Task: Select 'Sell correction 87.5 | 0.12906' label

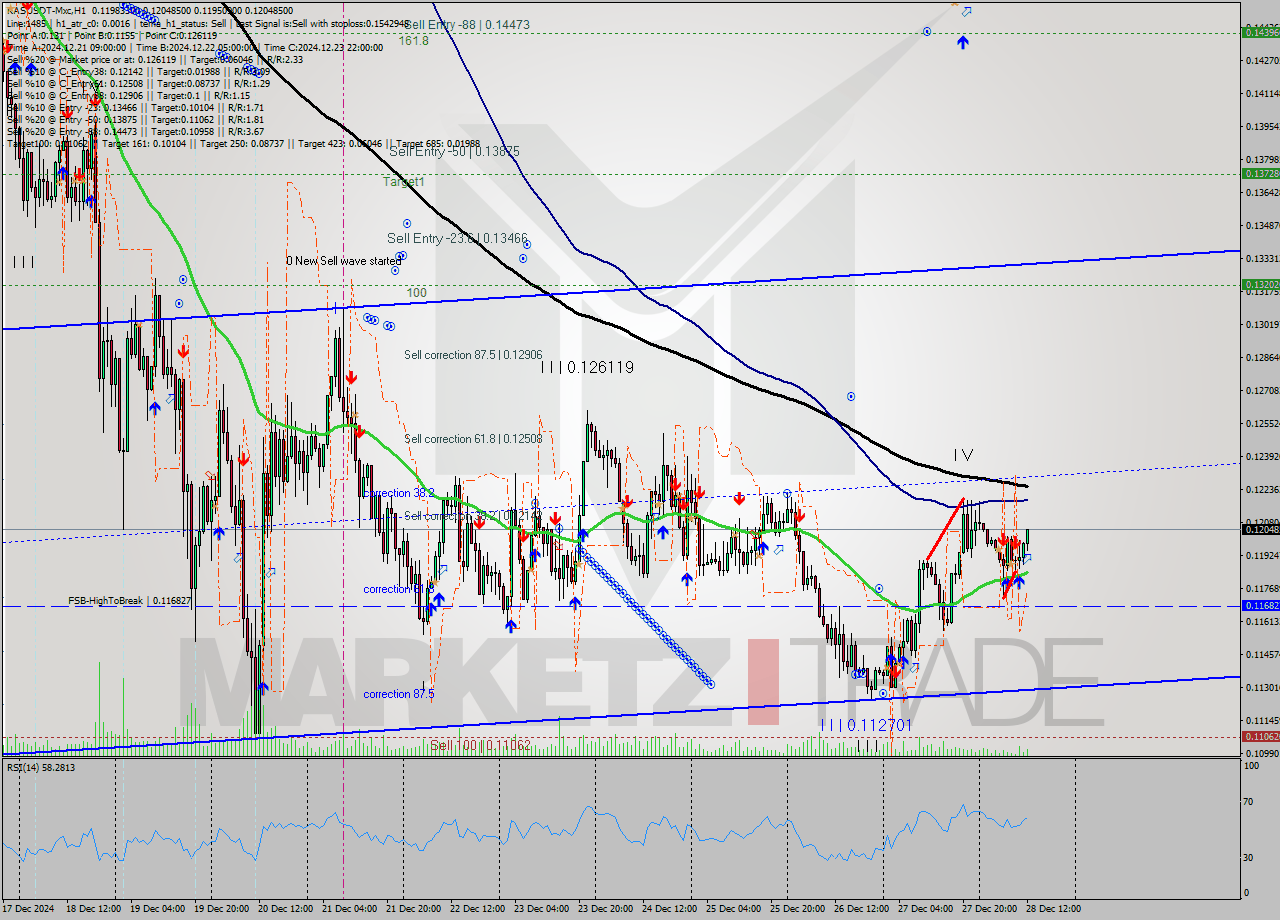Action: tap(473, 355)
